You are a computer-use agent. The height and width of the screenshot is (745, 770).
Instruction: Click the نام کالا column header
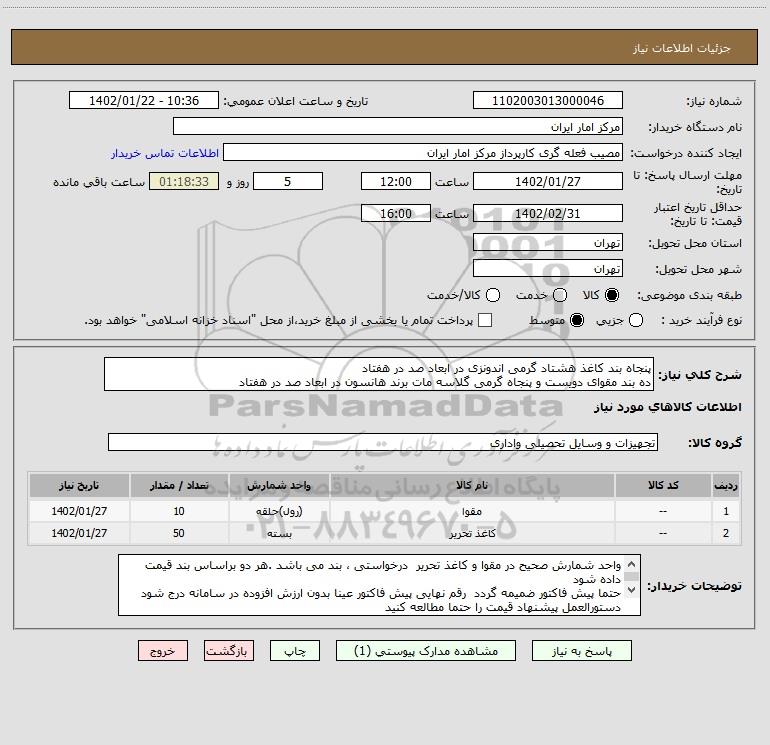pos(472,485)
